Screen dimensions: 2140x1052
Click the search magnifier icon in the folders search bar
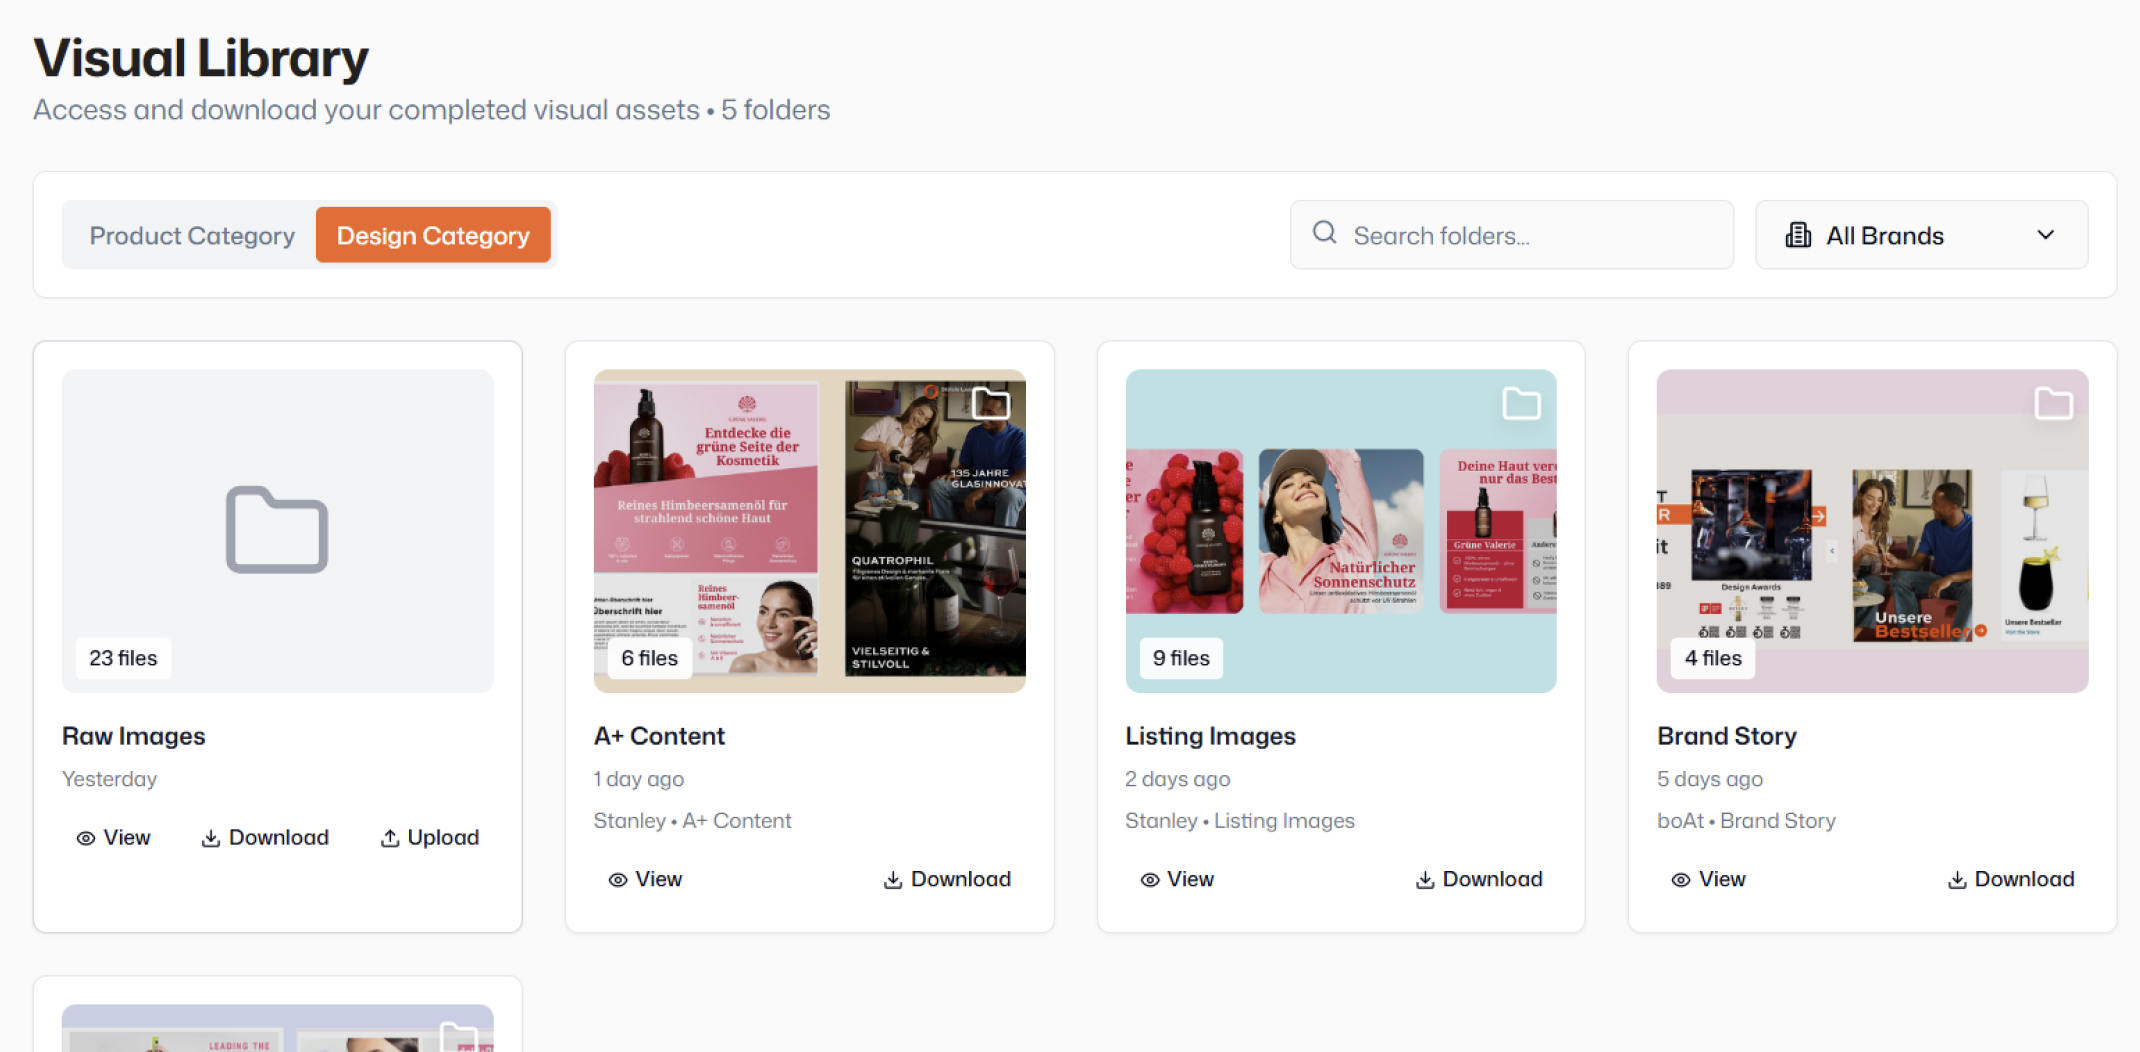[x=1324, y=234]
